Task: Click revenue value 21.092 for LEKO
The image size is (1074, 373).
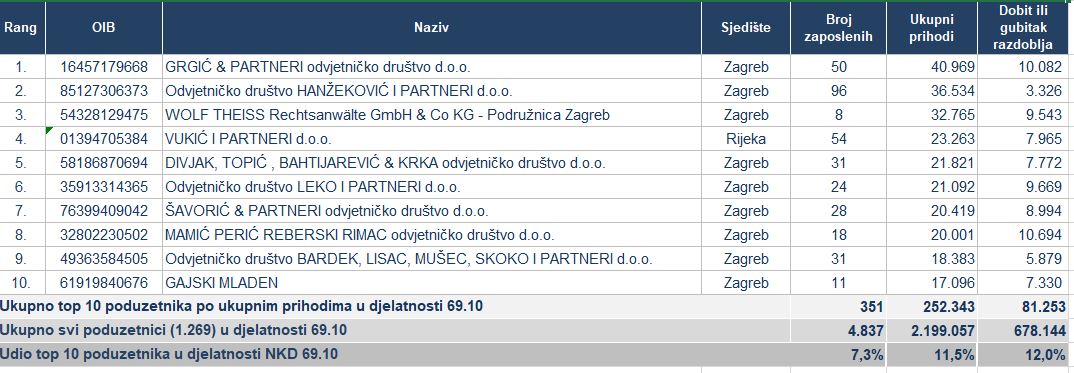Action: pos(932,187)
